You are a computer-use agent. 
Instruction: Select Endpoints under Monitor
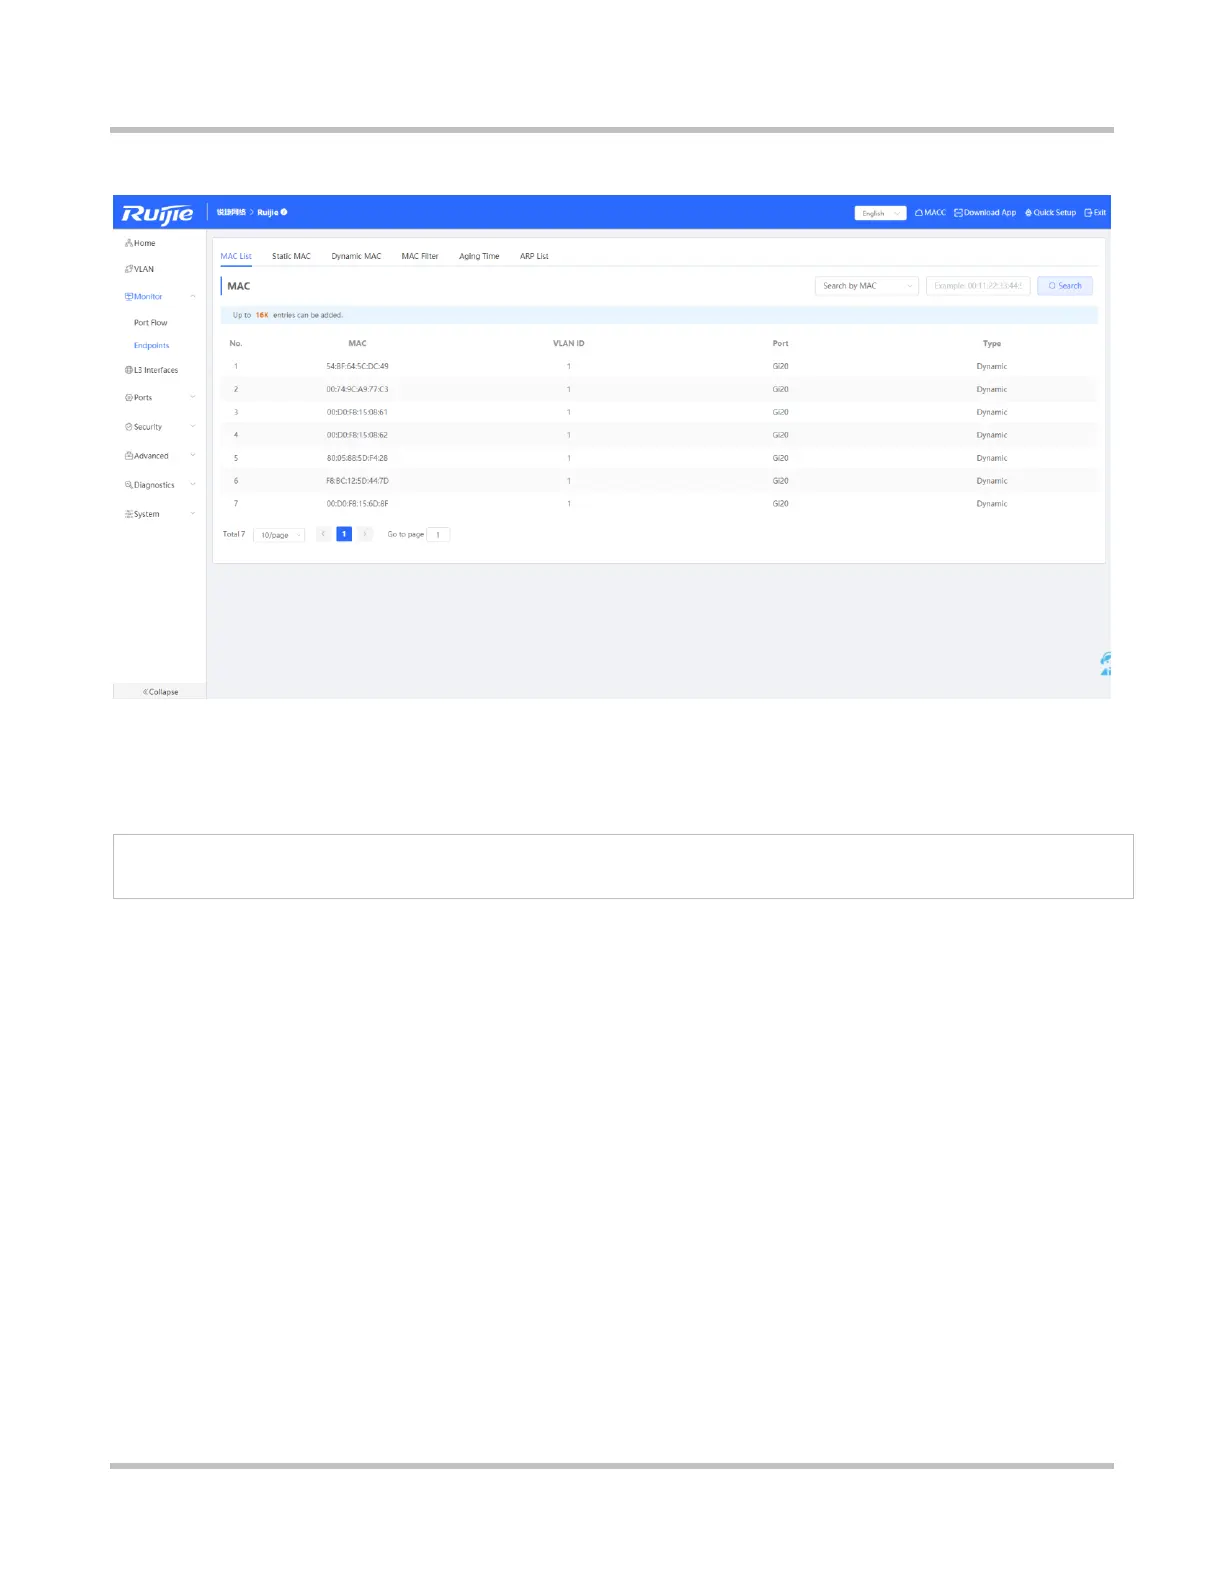pos(152,346)
